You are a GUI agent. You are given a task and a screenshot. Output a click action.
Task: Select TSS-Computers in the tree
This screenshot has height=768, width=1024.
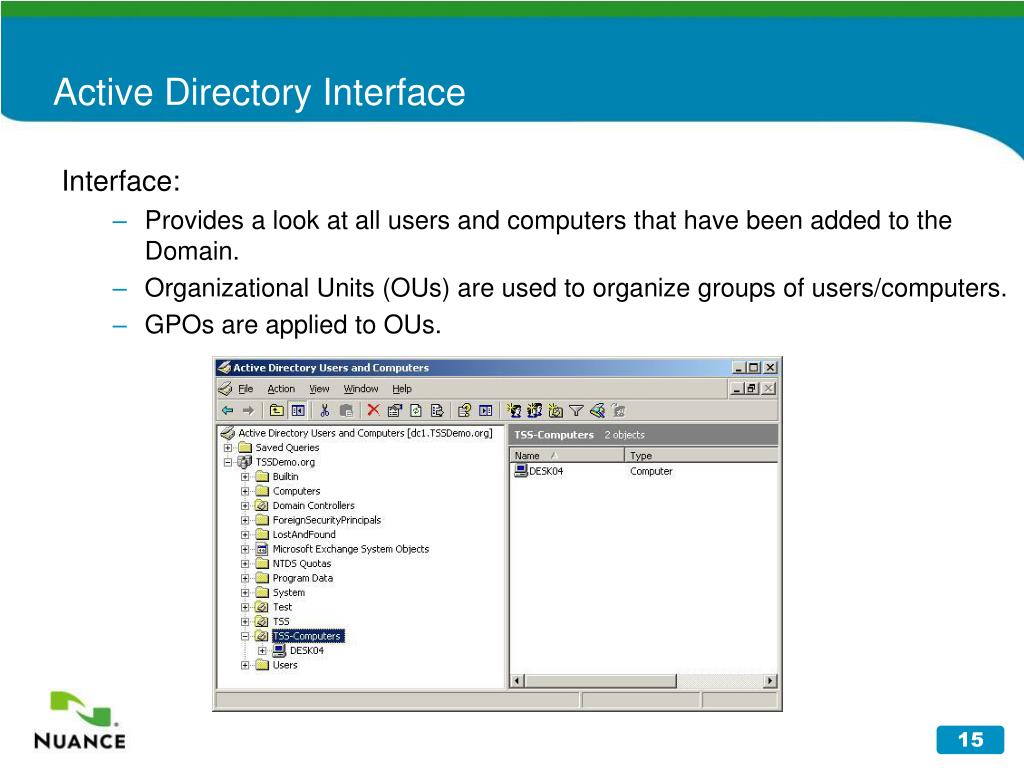coord(307,636)
